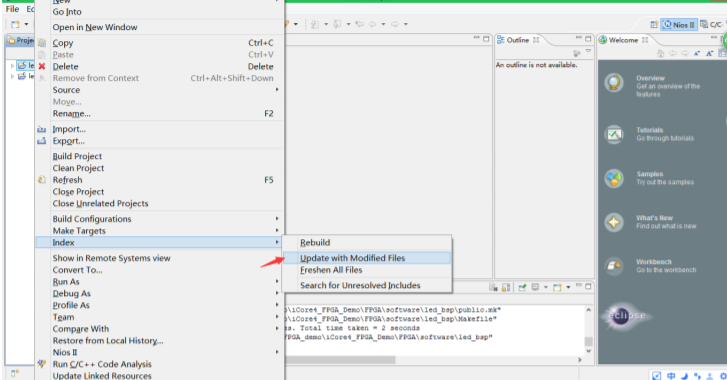The width and height of the screenshot is (727, 380).
Task: Click the Open Perspective toolbar icon
Action: point(654,25)
